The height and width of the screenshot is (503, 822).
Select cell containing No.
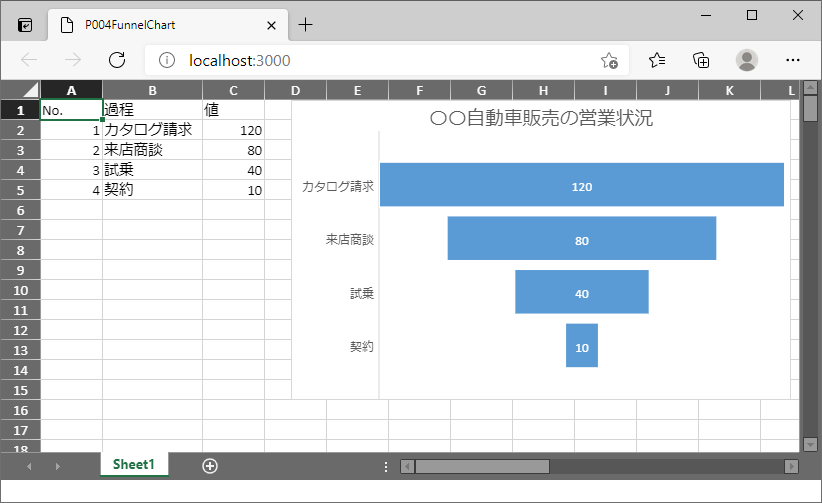[x=71, y=110]
